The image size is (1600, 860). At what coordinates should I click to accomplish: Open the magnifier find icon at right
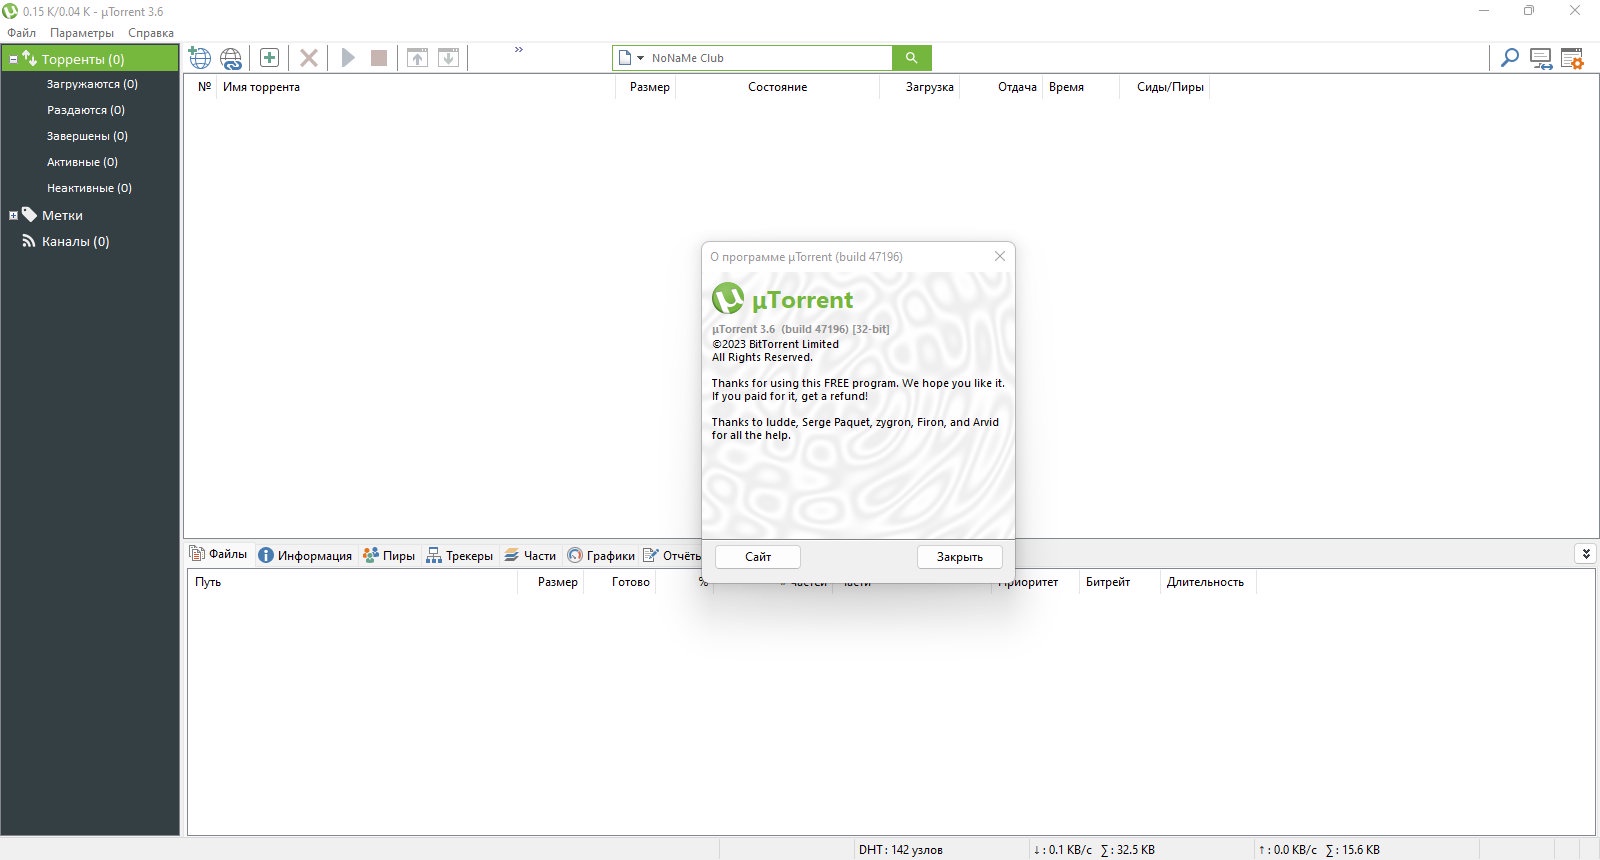pos(1510,58)
